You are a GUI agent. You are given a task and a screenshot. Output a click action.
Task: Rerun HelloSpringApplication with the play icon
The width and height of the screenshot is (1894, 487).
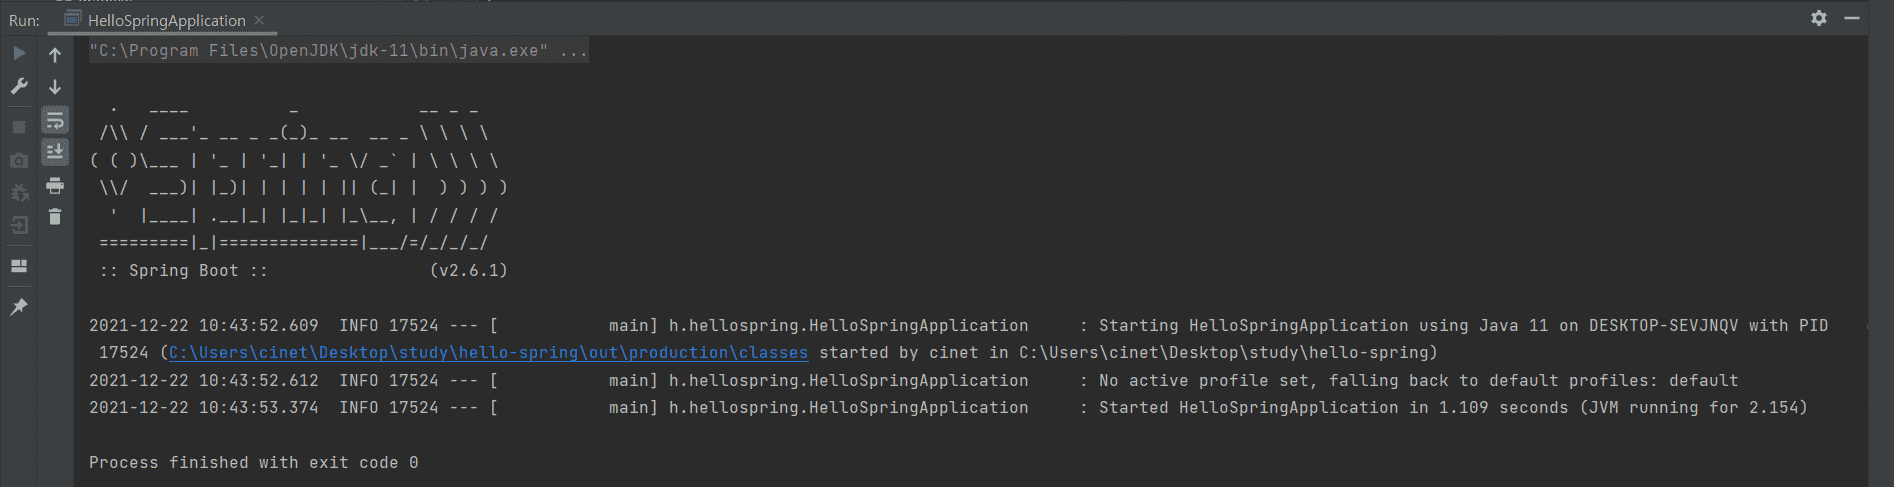pos(19,54)
